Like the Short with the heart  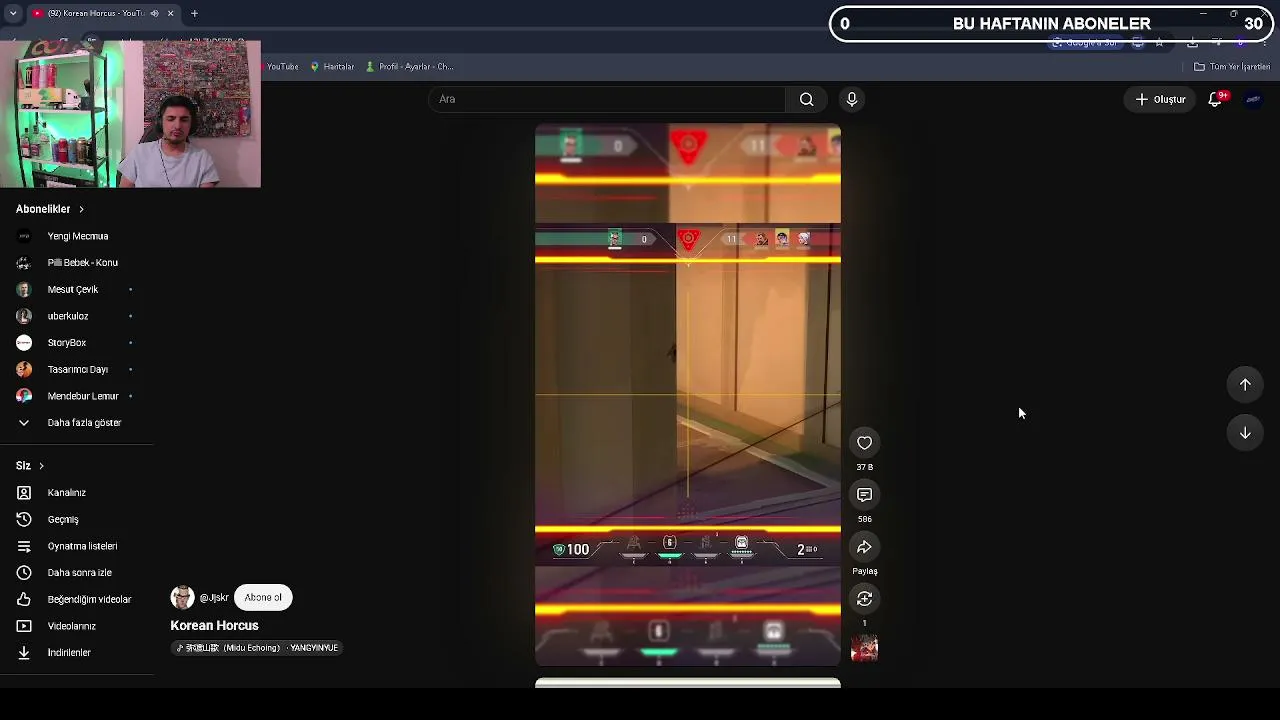(x=865, y=443)
